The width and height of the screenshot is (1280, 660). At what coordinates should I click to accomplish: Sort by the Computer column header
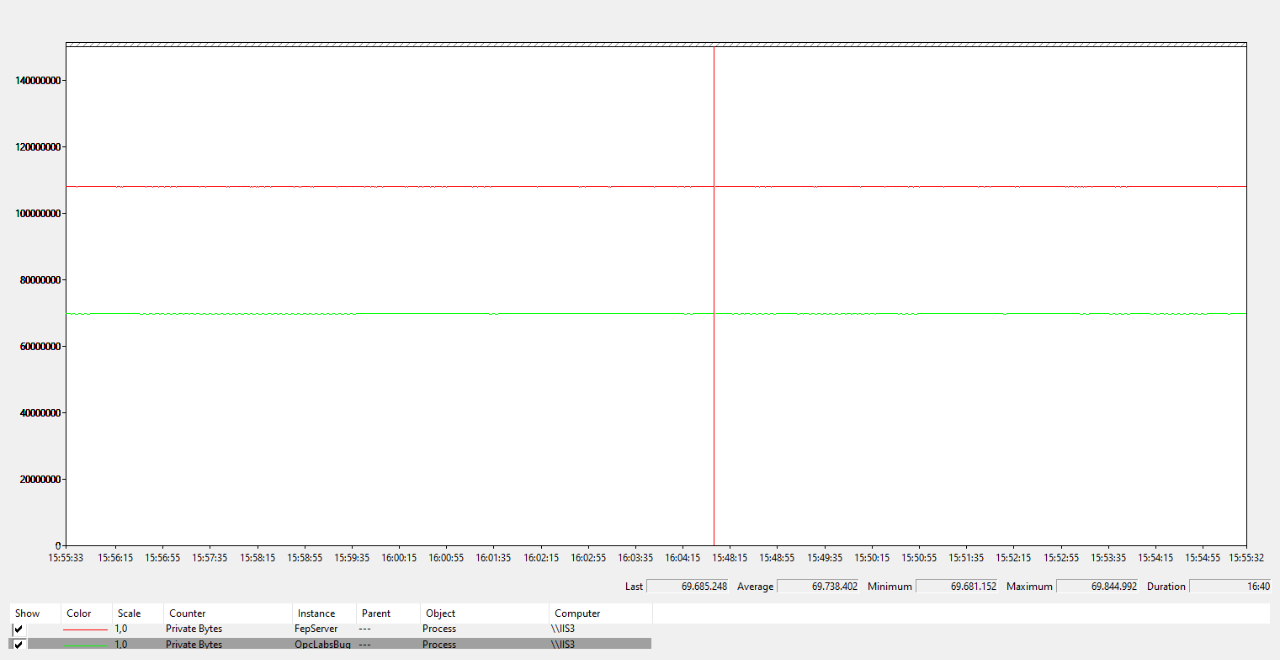(x=600, y=613)
